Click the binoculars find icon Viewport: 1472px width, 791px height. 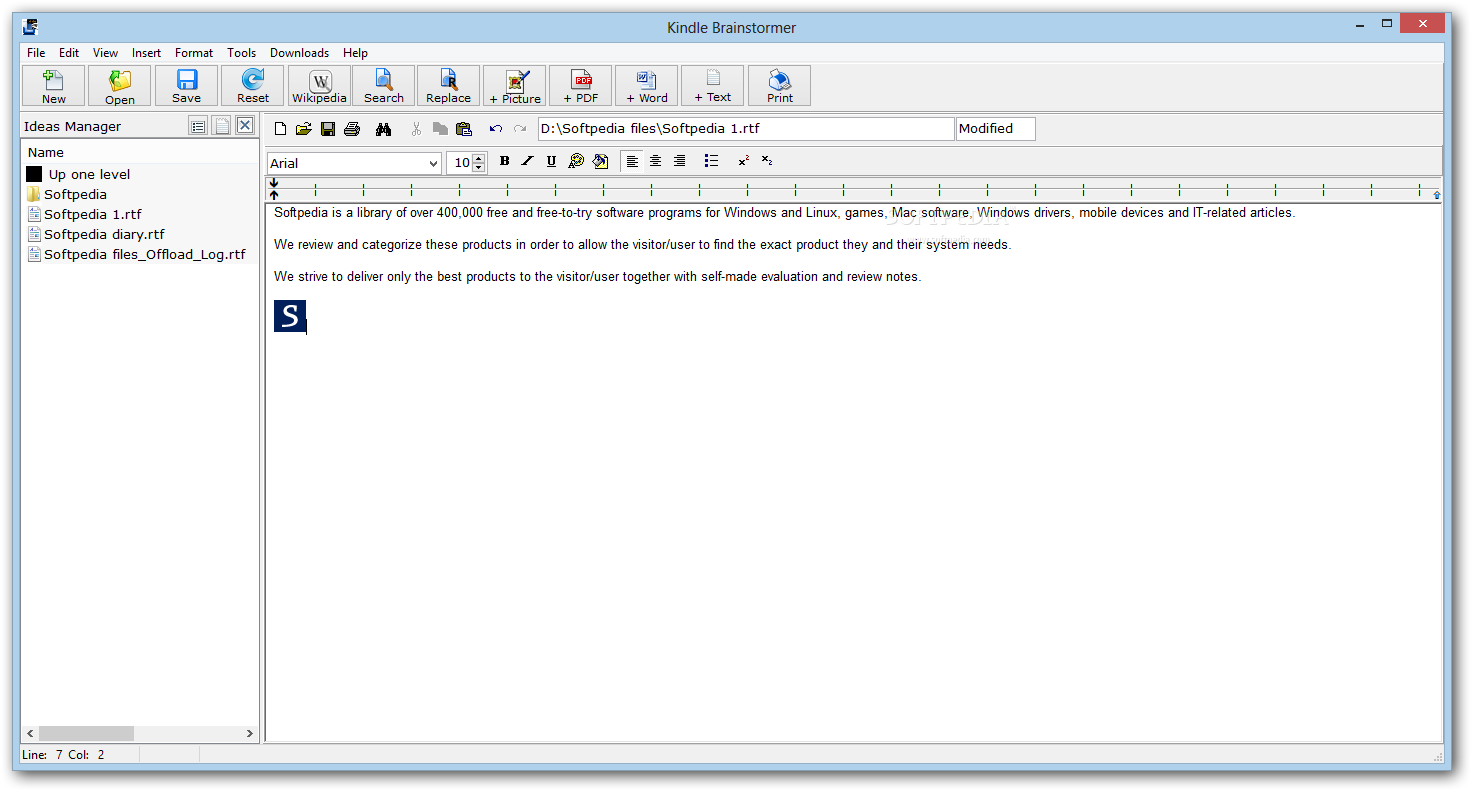coord(383,129)
